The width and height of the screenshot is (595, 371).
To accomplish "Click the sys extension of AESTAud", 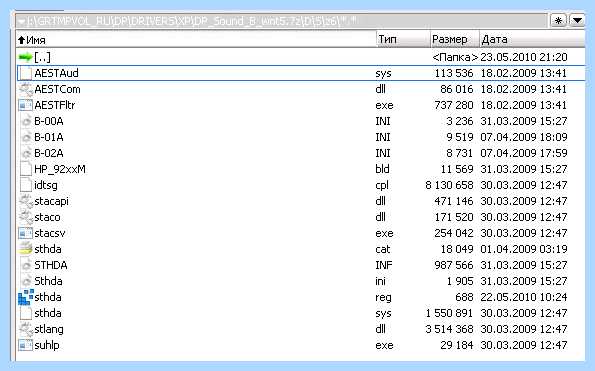I will click(x=383, y=74).
